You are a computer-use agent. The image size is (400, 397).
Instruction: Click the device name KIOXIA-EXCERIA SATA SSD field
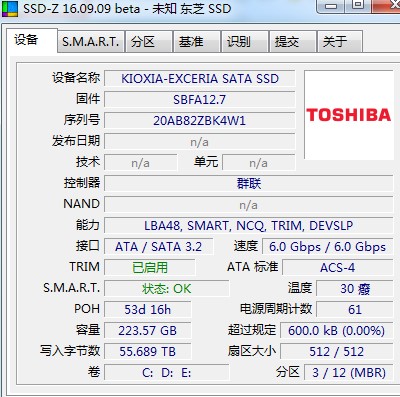(x=200, y=79)
